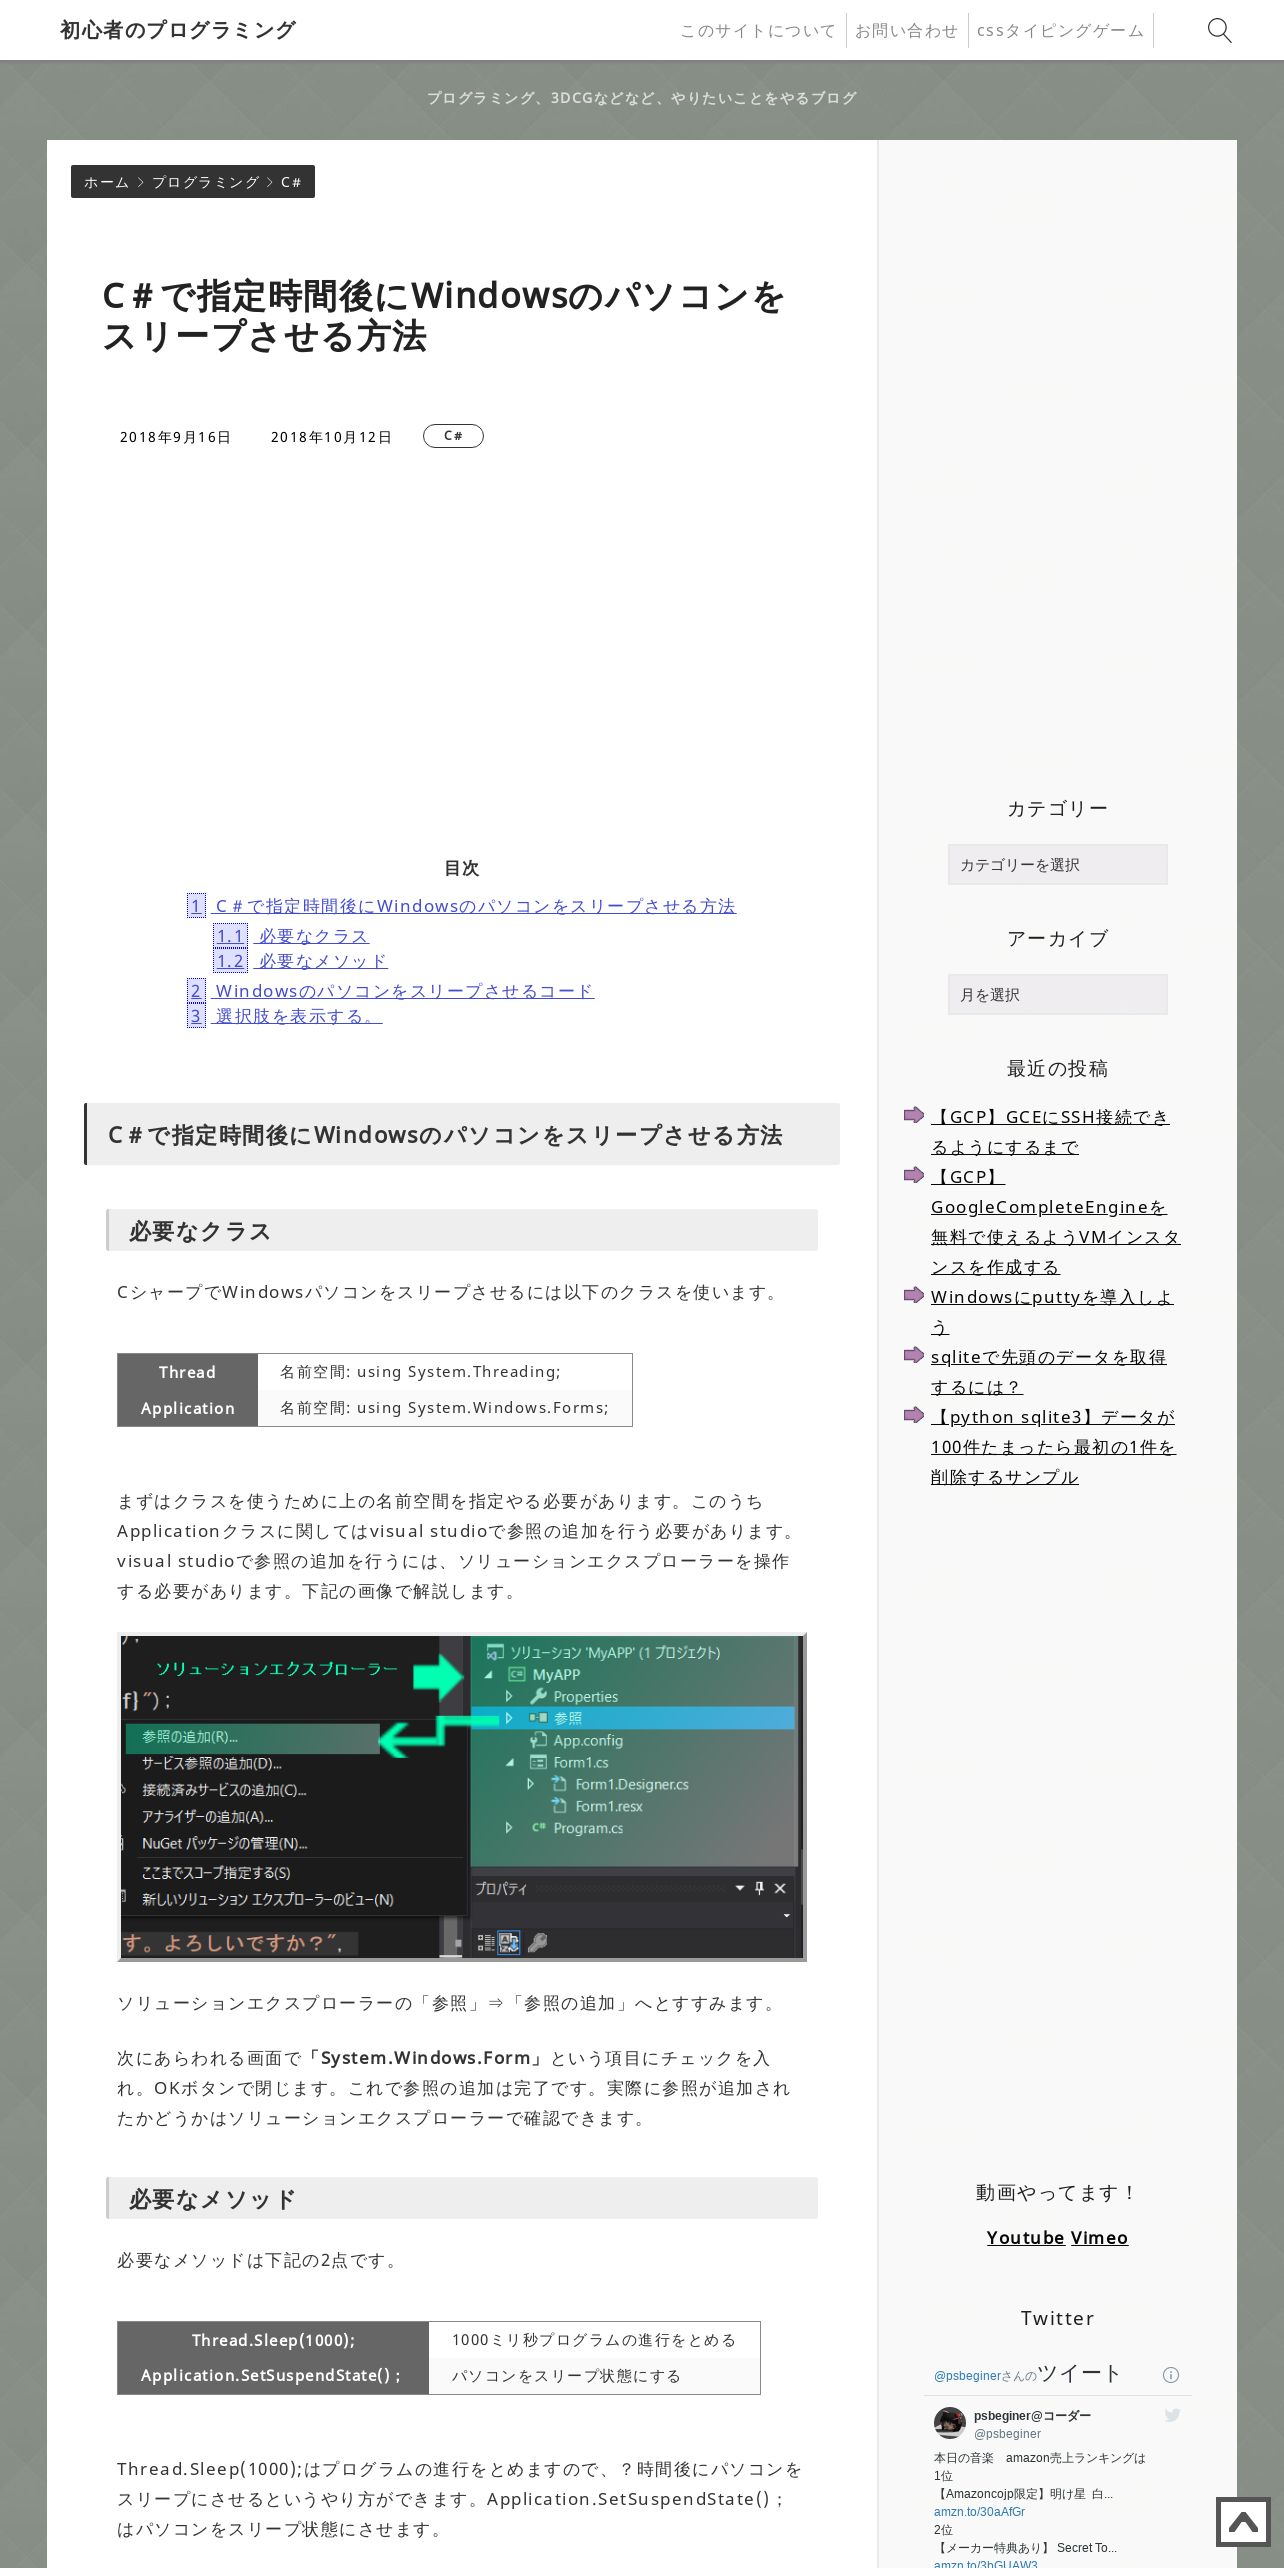Click the C# category tag badge

453,436
